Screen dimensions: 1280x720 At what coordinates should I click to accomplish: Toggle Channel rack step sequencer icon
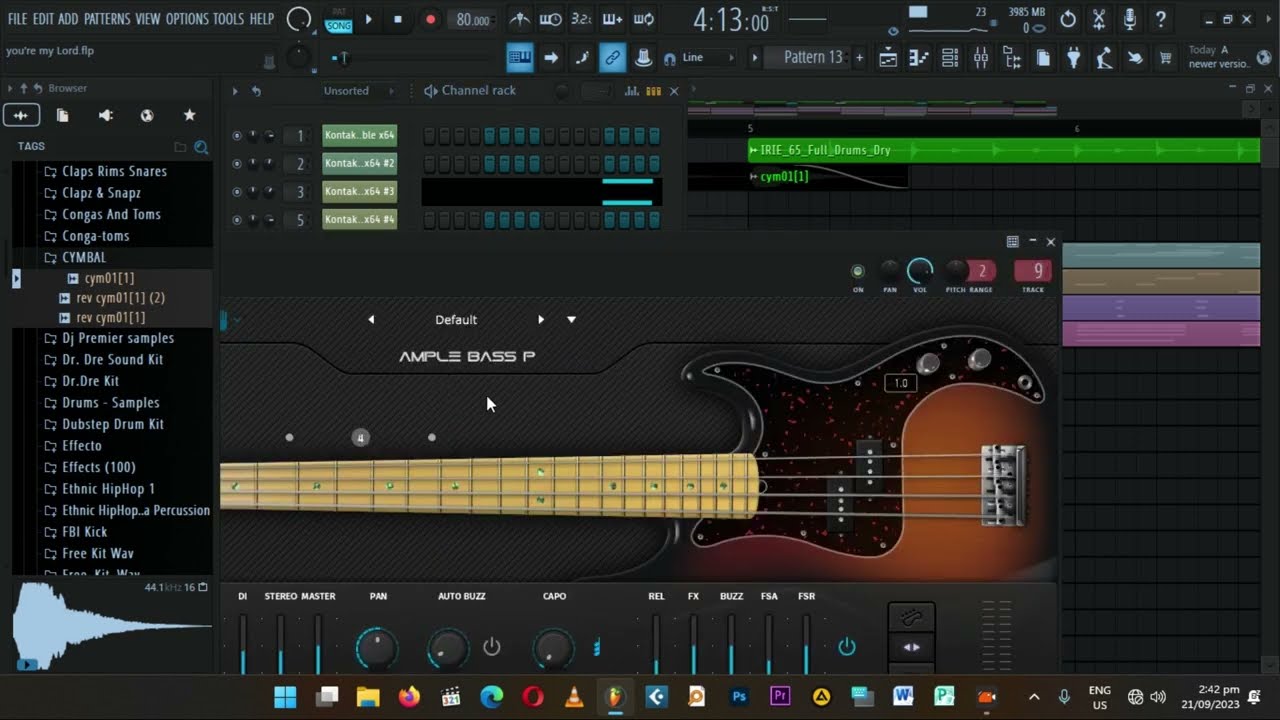coord(653,91)
